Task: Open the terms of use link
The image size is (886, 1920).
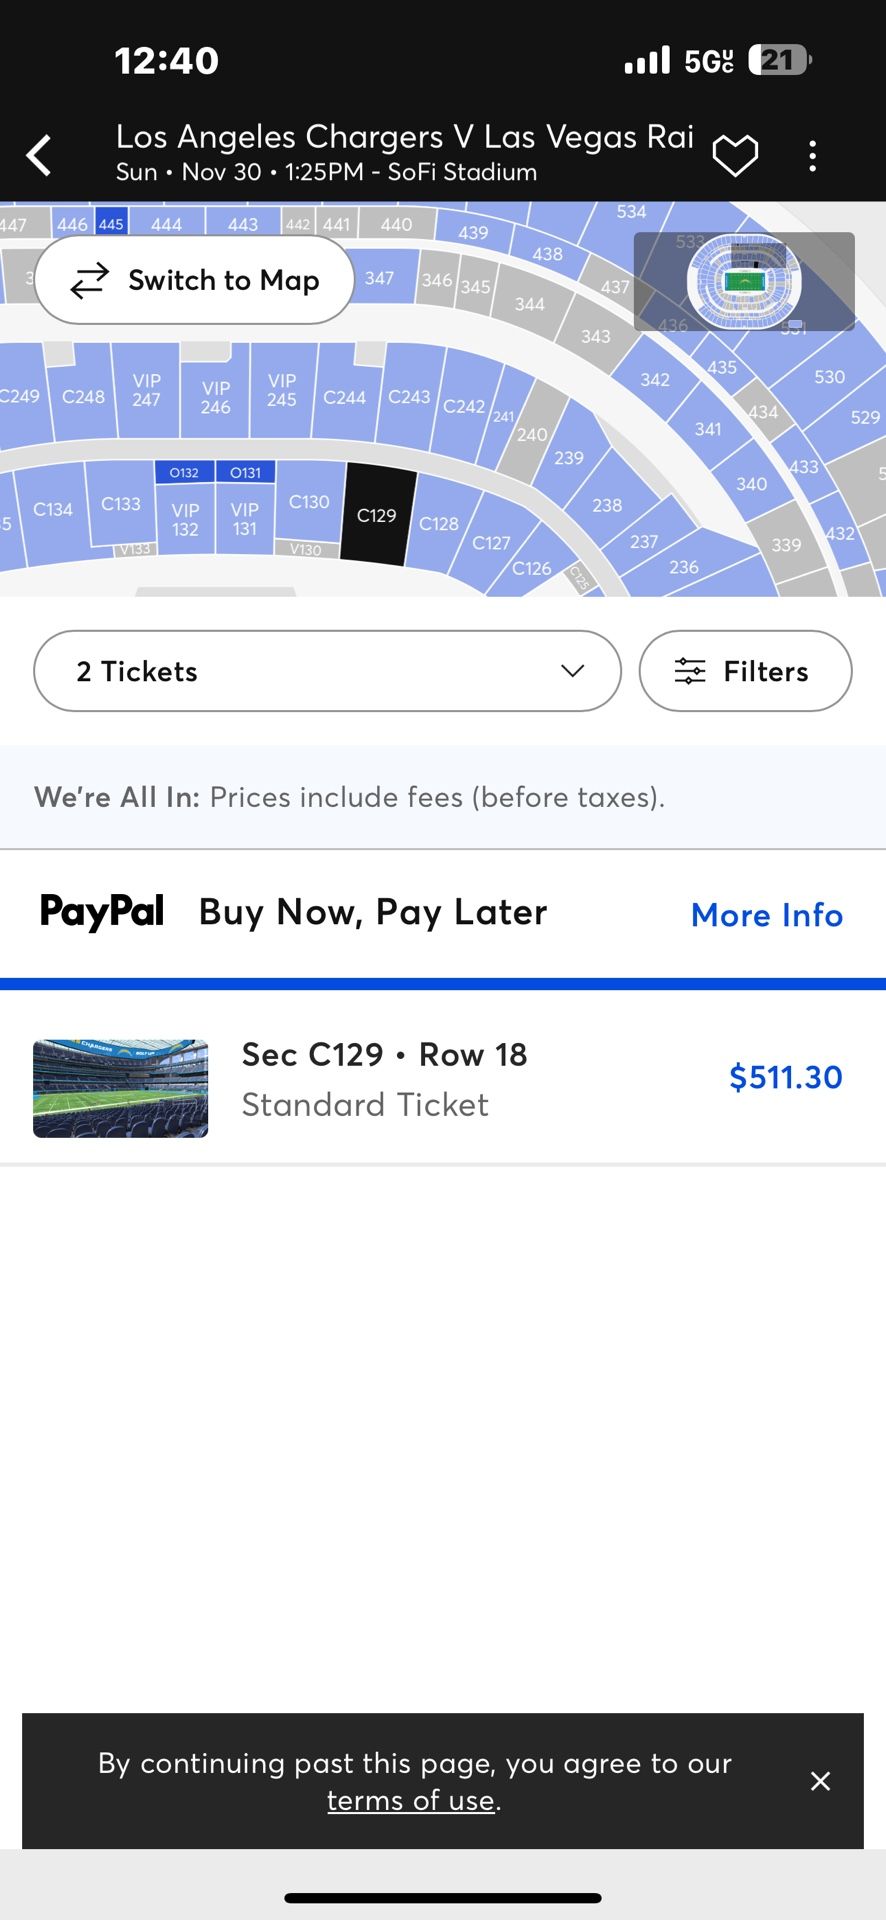Action: [412, 1800]
